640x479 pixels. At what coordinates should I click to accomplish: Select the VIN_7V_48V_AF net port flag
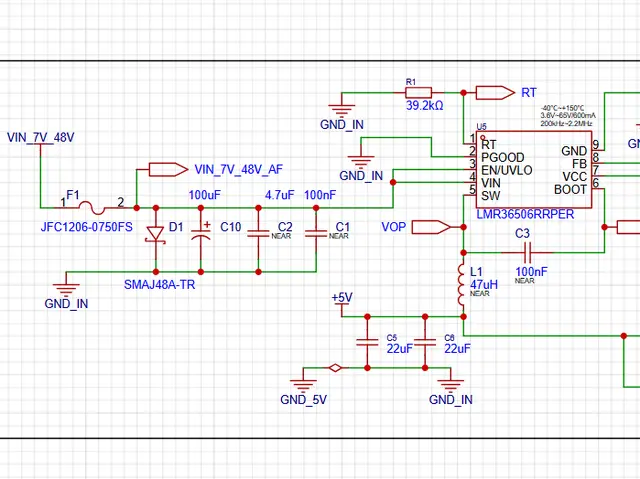[x=167, y=169]
